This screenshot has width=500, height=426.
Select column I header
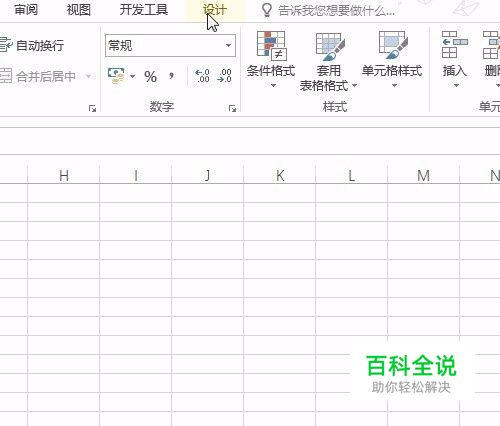coord(136,175)
